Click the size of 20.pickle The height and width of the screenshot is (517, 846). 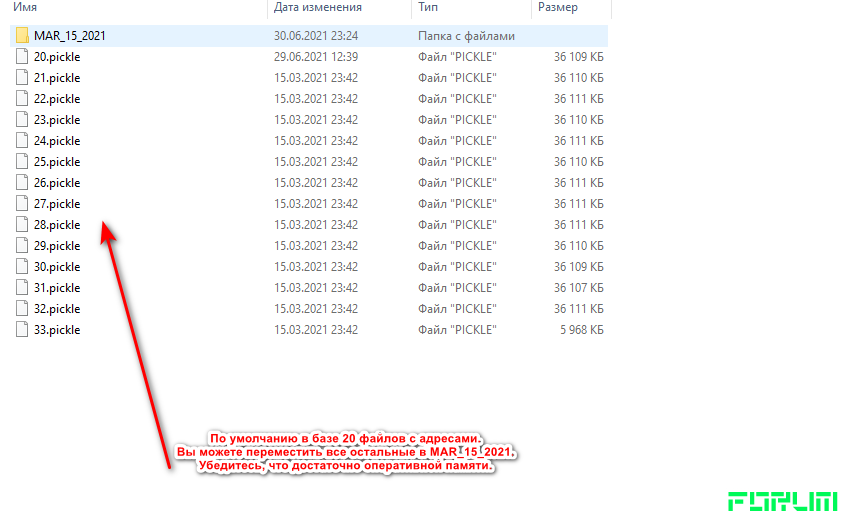[x=578, y=57]
